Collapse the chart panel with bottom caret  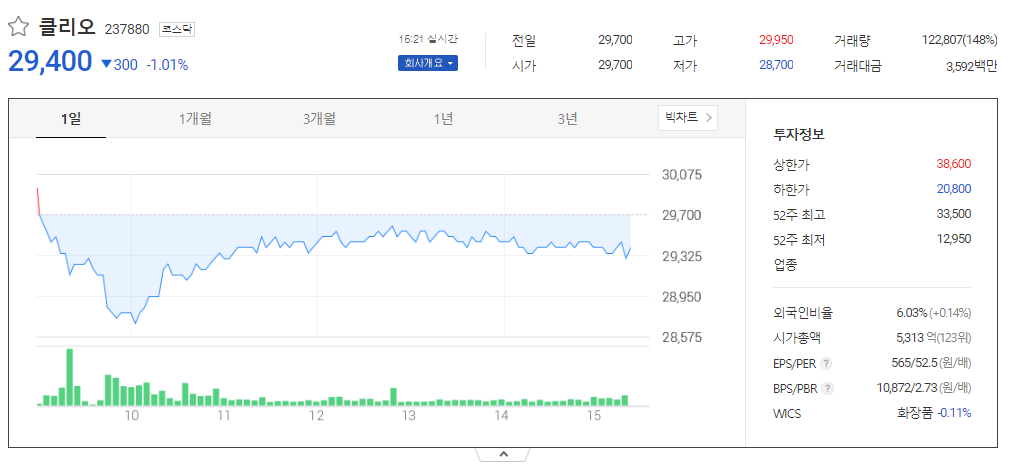tap(503, 454)
